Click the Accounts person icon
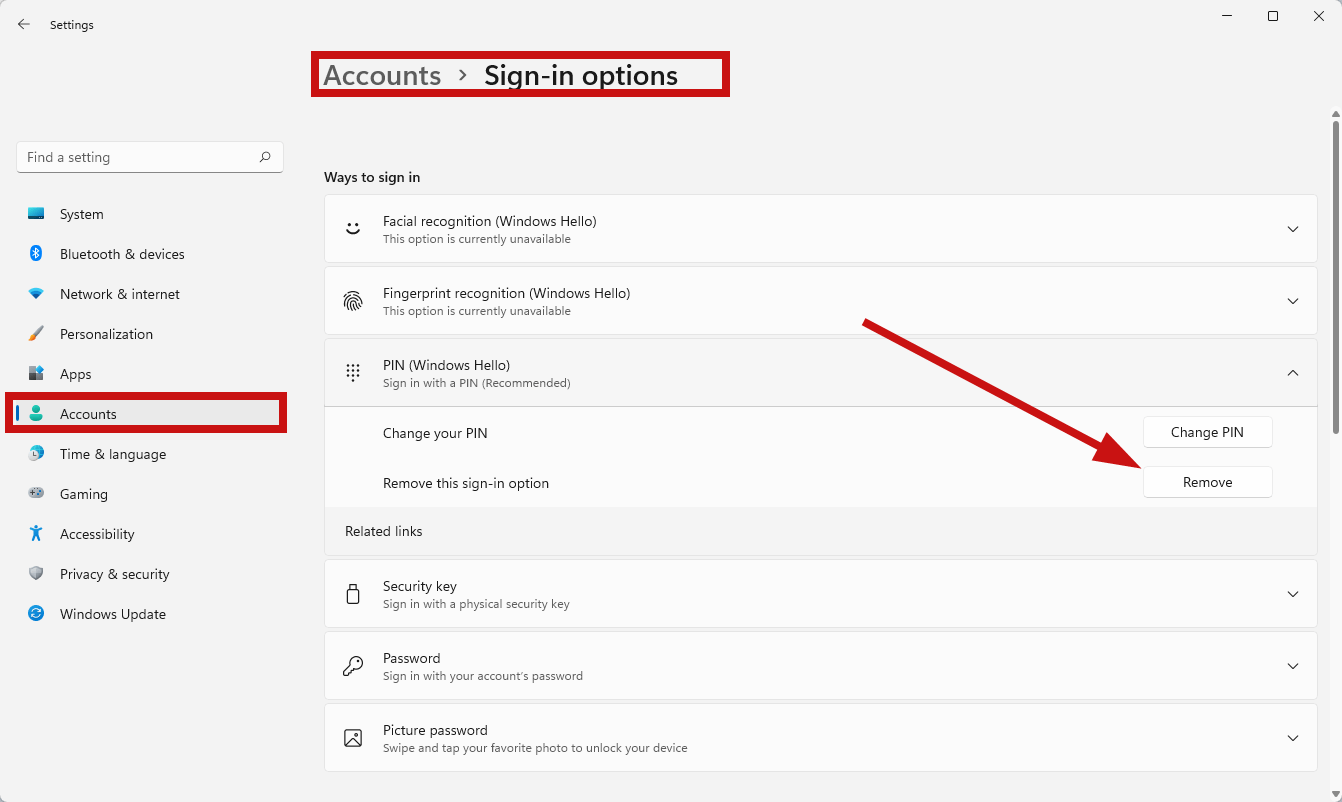1342x802 pixels. coord(36,414)
